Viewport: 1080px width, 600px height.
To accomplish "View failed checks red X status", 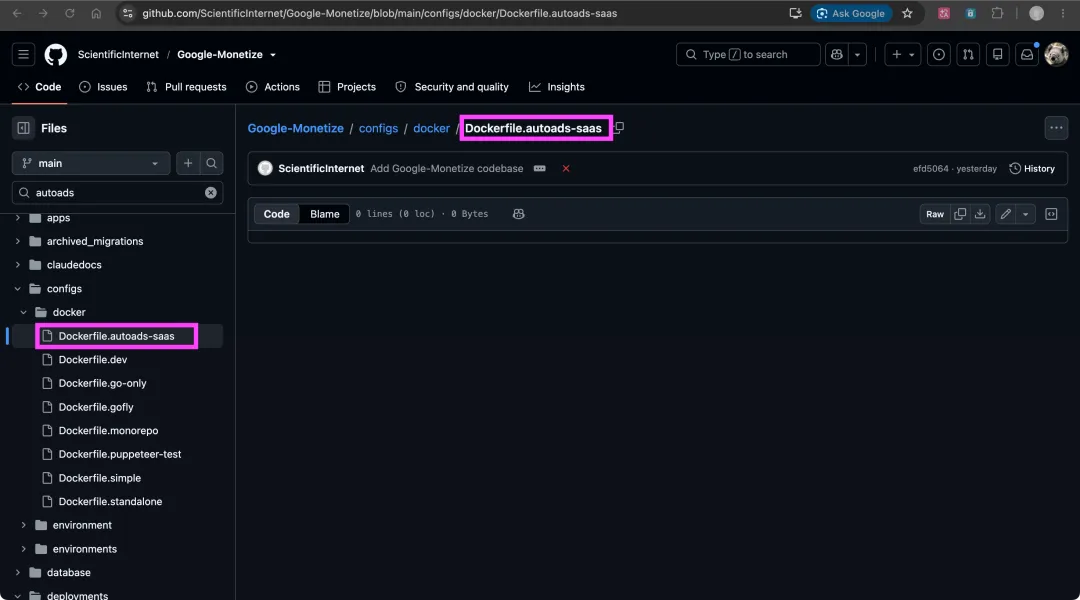I will (566, 169).
